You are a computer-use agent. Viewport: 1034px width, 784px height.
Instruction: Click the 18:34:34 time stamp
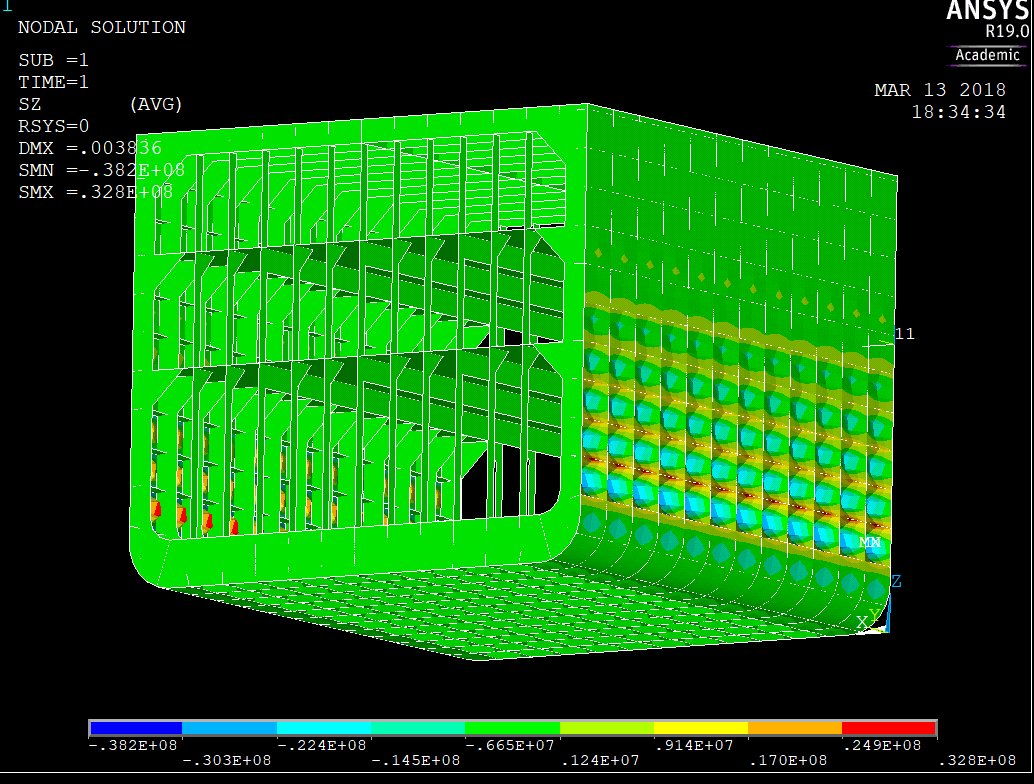tap(958, 112)
